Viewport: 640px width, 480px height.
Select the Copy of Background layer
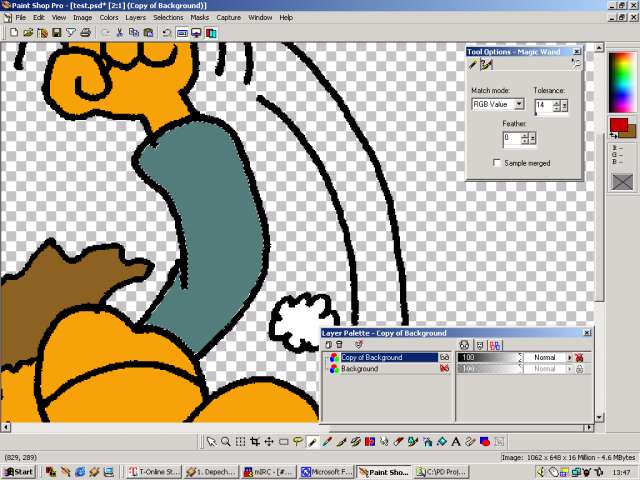tap(389, 357)
